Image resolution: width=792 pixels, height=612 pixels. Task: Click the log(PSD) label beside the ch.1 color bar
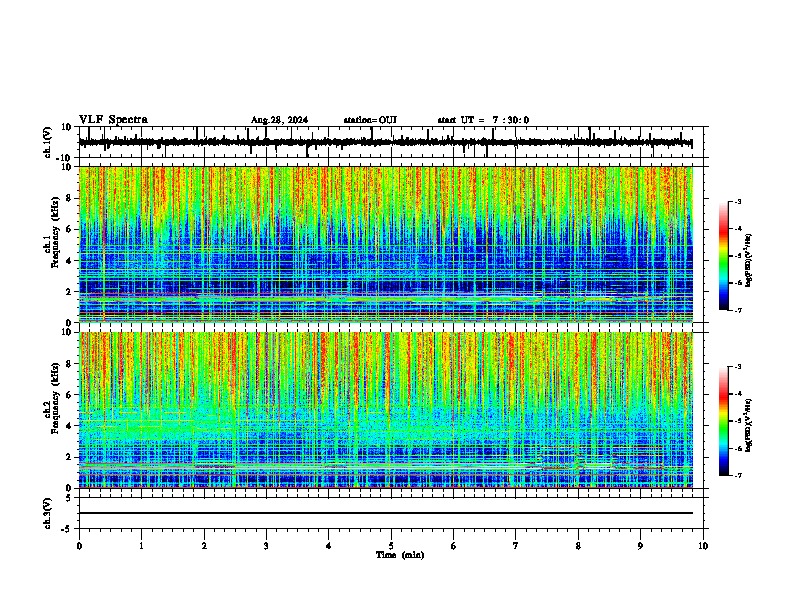748,261
